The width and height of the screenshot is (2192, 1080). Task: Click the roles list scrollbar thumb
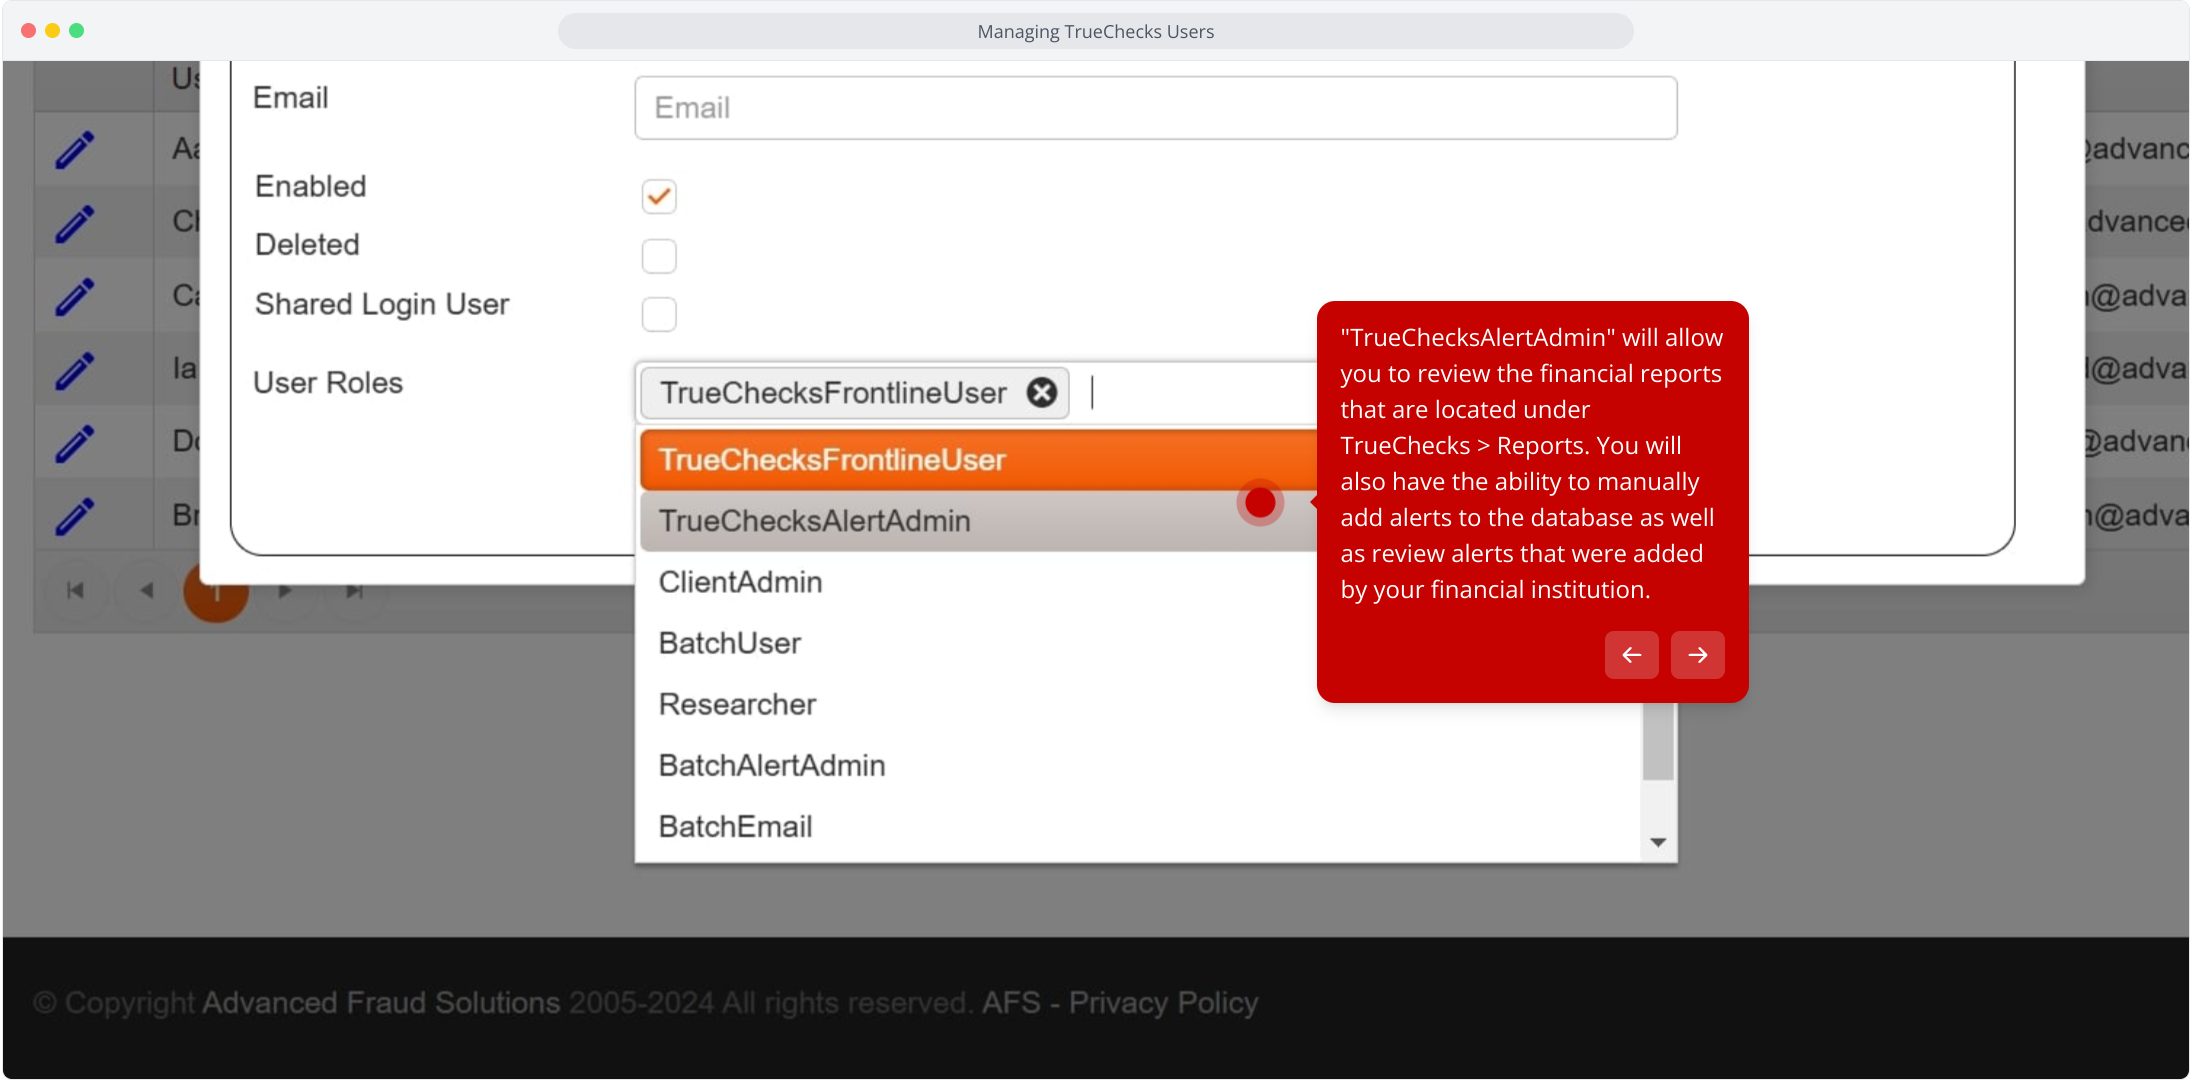point(1658,741)
